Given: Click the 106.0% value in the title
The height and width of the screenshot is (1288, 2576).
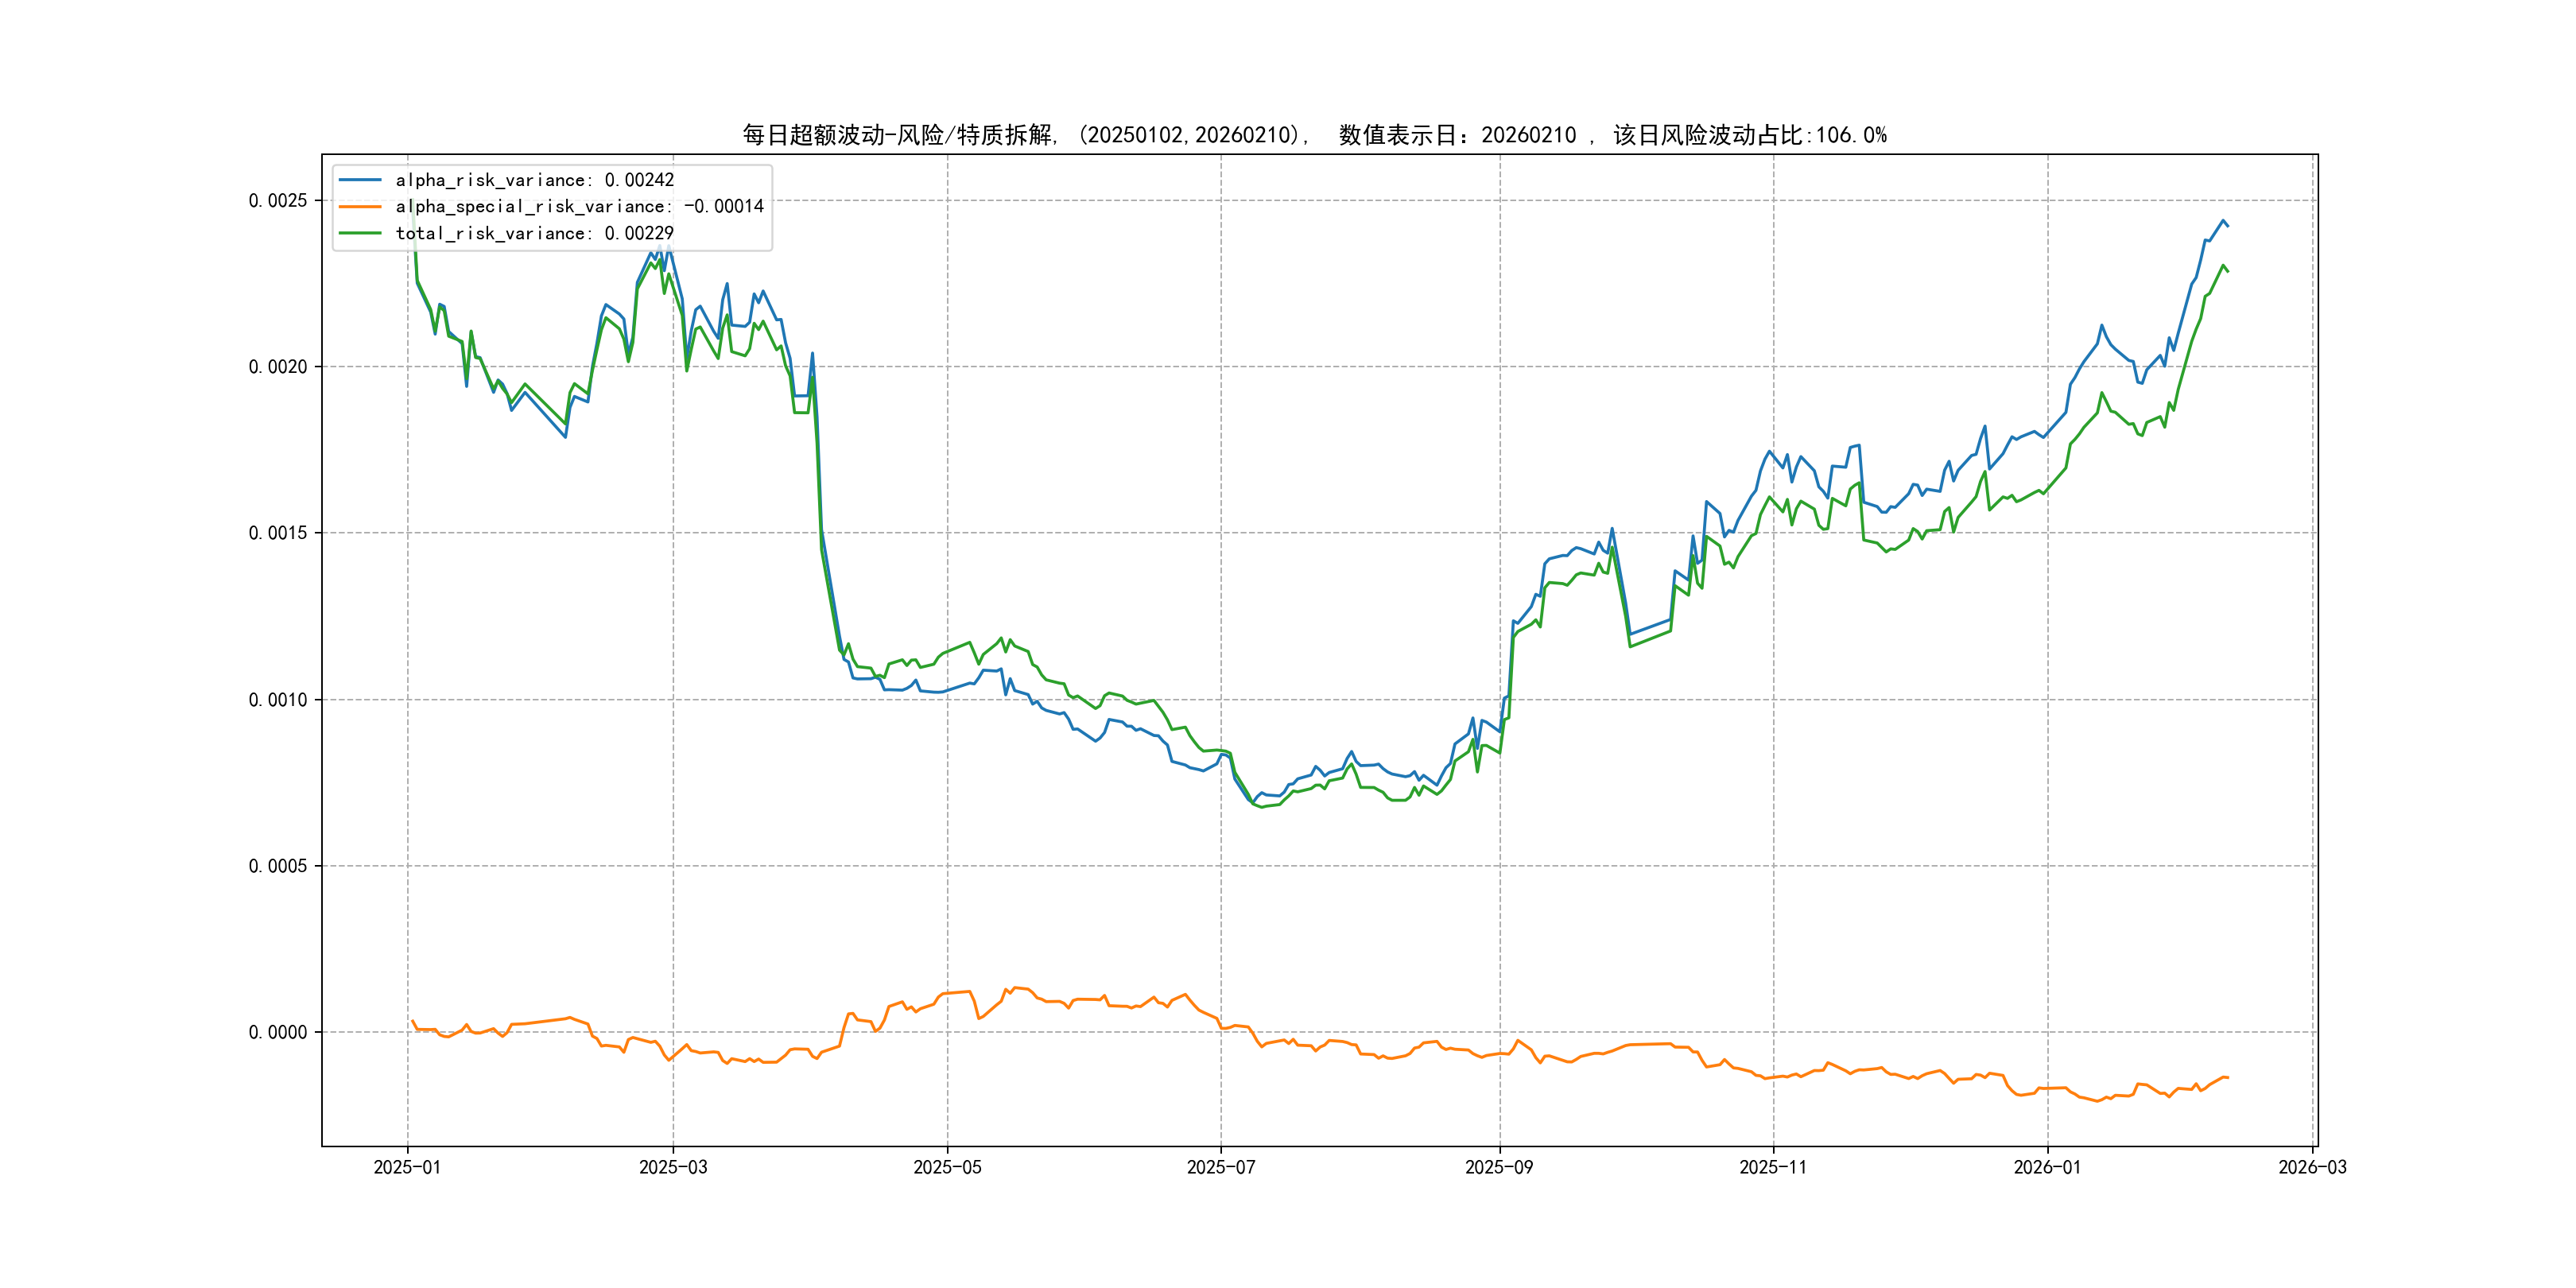Looking at the screenshot, I should (1851, 135).
